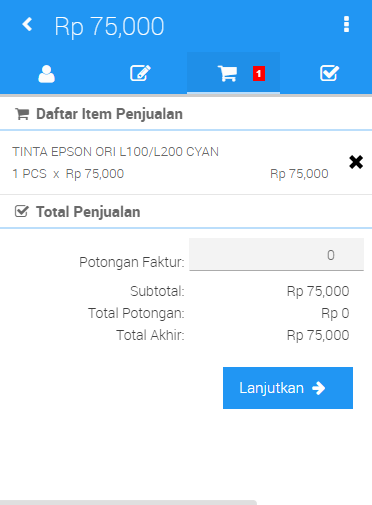Click the Potongan Faktur discount field
372x505 pixels.
pyautogui.click(x=276, y=254)
